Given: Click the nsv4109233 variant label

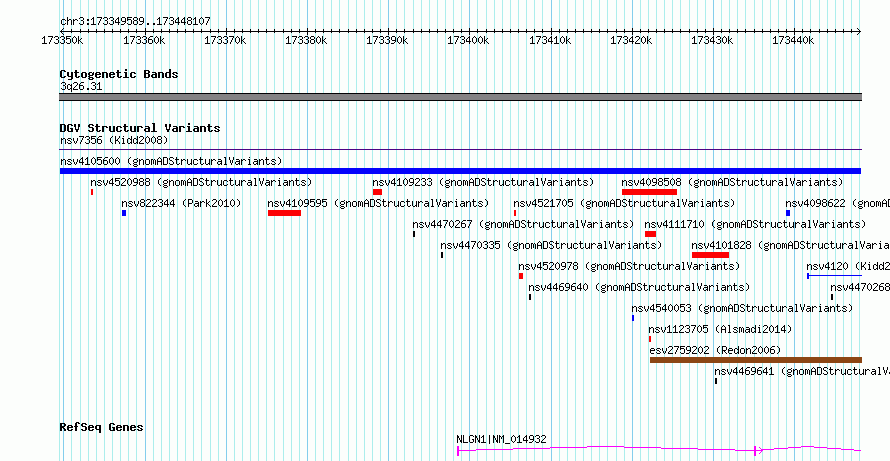Looking at the screenshot, I should [x=483, y=182].
